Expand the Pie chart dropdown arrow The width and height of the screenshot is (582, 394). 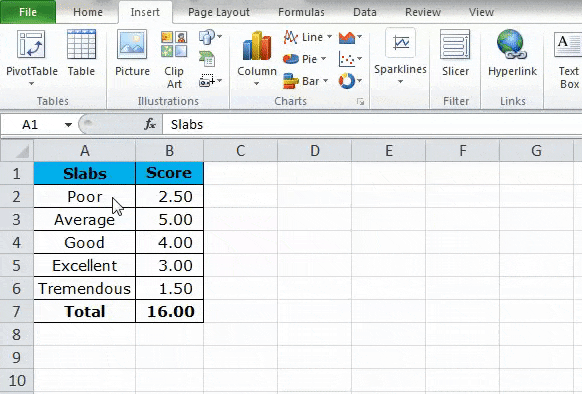[323, 59]
